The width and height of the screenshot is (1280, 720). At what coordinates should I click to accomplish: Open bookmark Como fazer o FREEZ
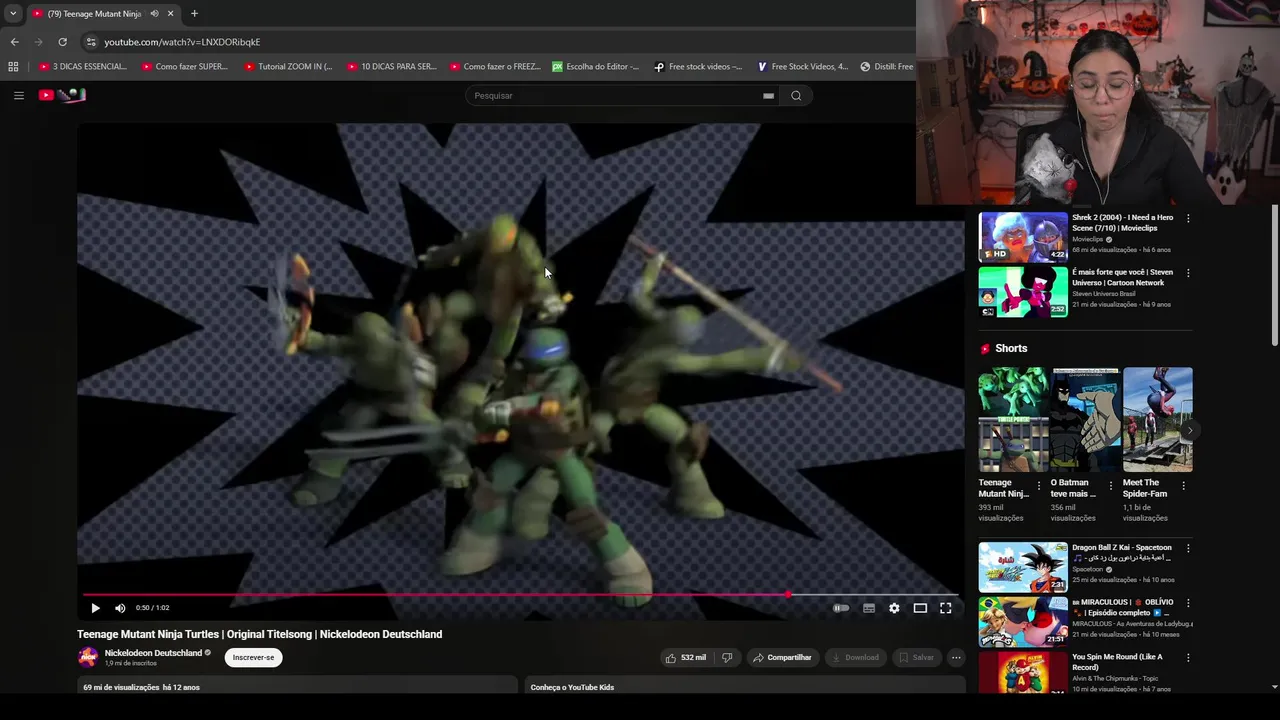(x=495, y=67)
